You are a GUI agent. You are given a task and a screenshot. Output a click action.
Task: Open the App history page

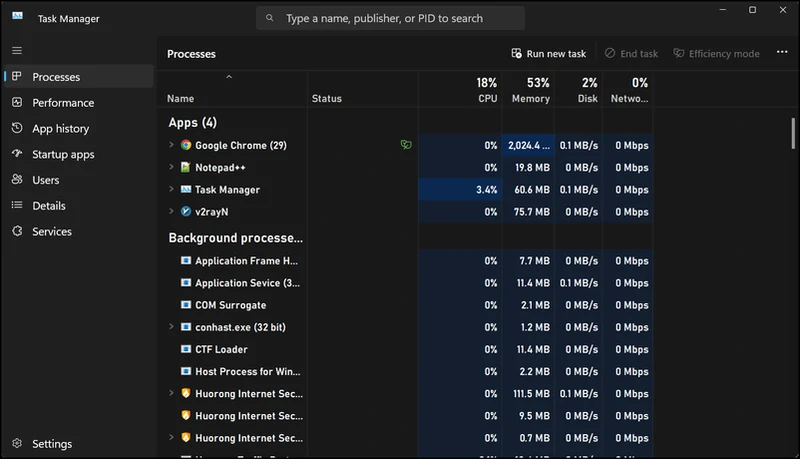click(60, 129)
